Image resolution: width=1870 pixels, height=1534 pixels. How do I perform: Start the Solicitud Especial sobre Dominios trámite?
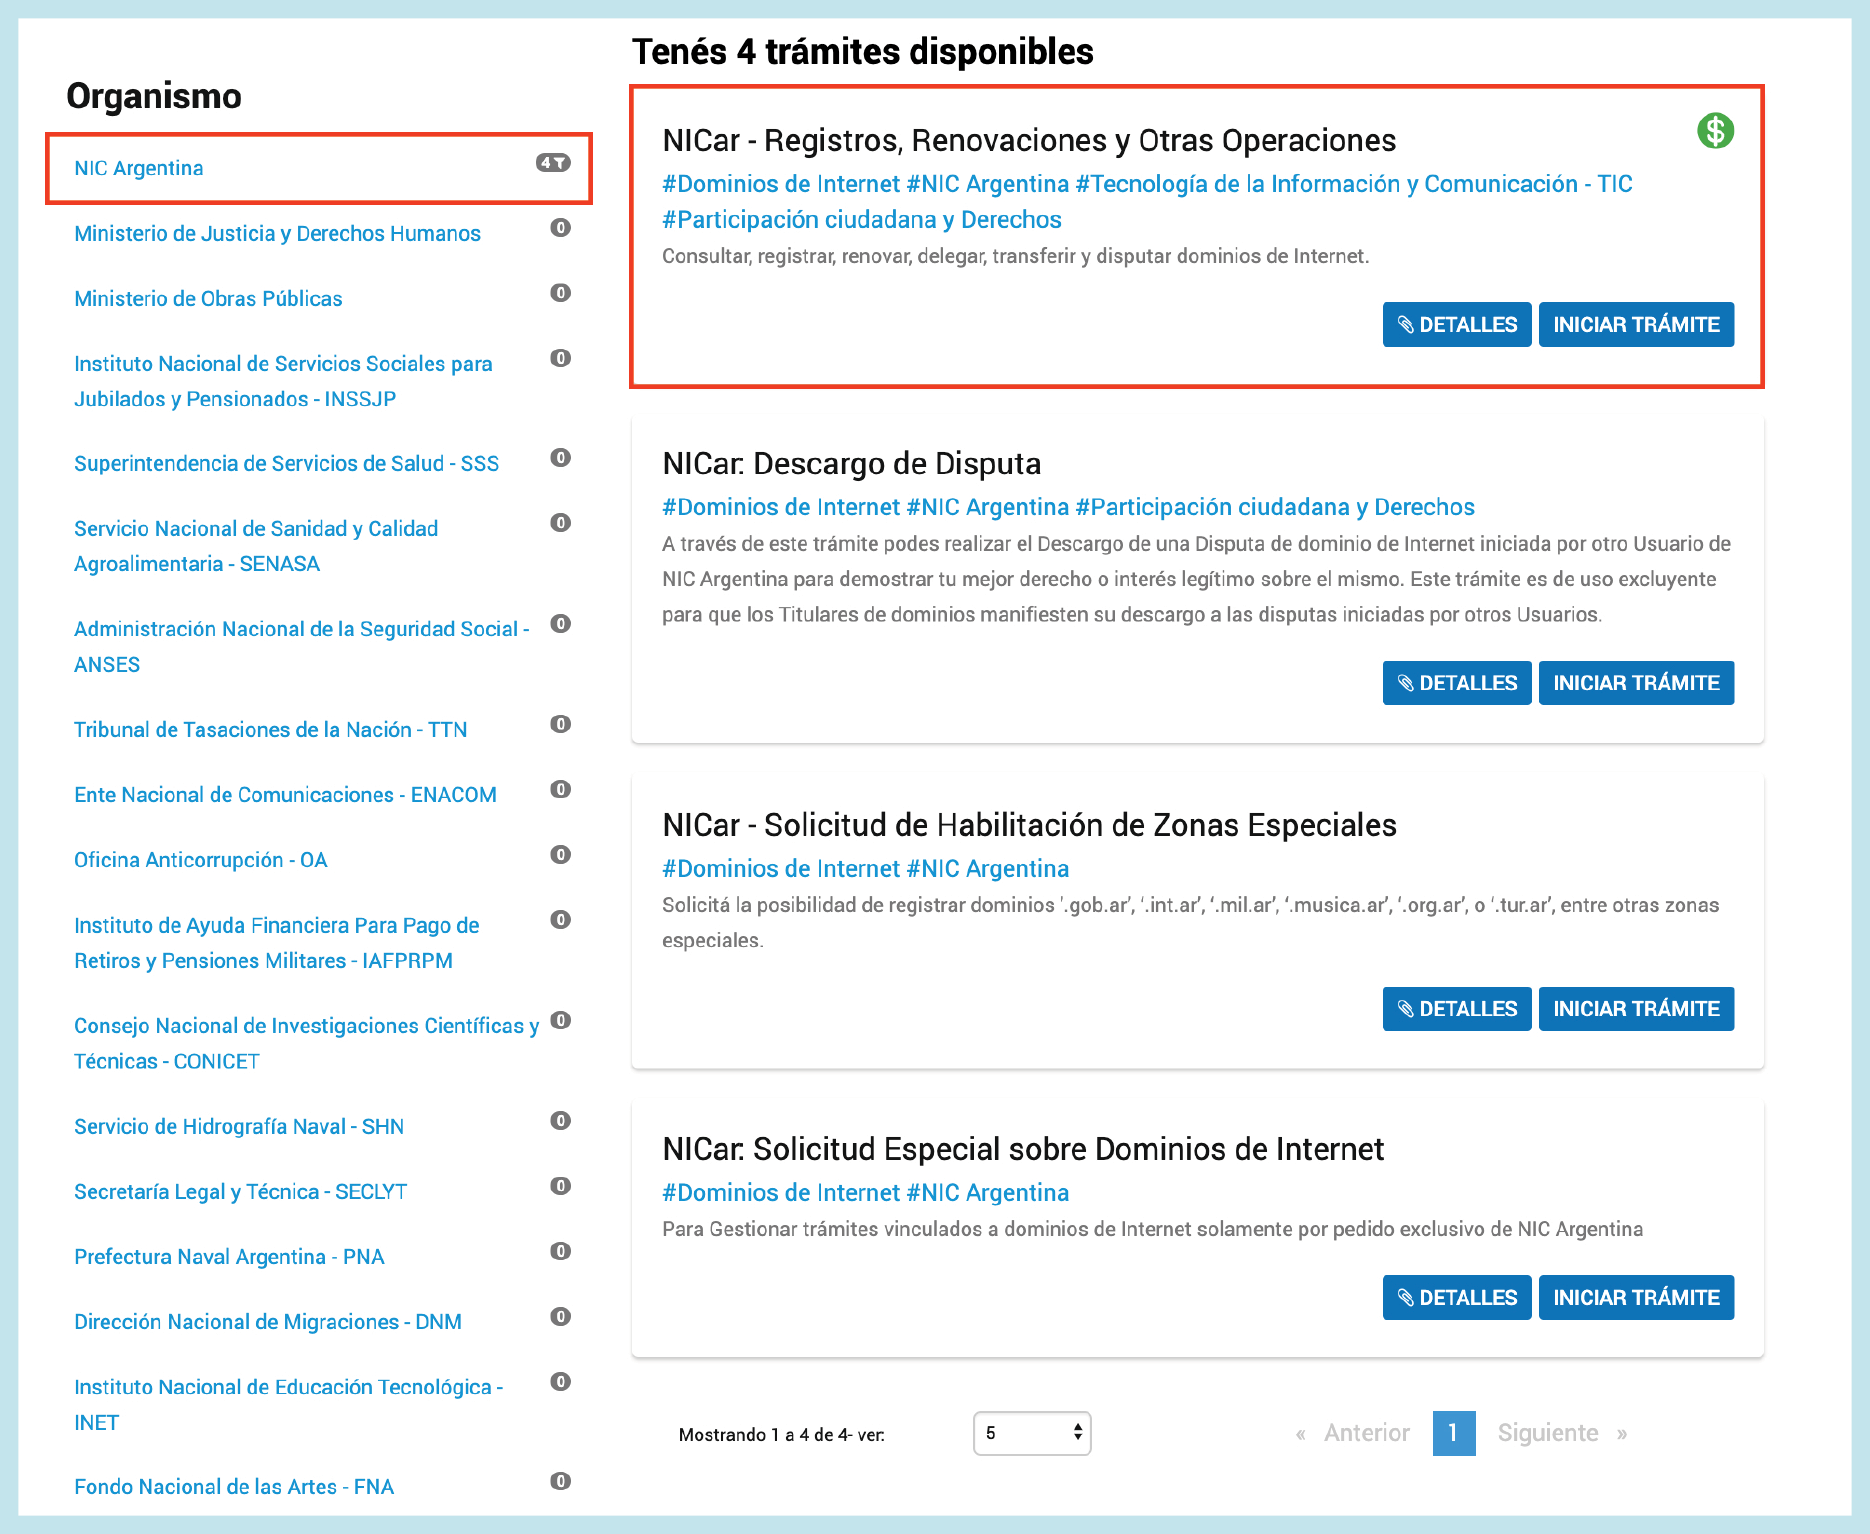[1635, 1298]
